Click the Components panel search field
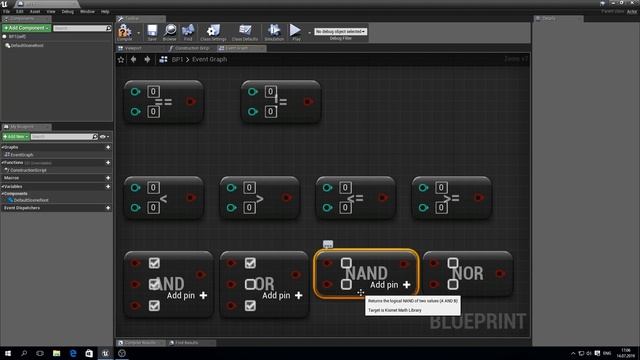The height and width of the screenshot is (360, 640). (x=82, y=28)
